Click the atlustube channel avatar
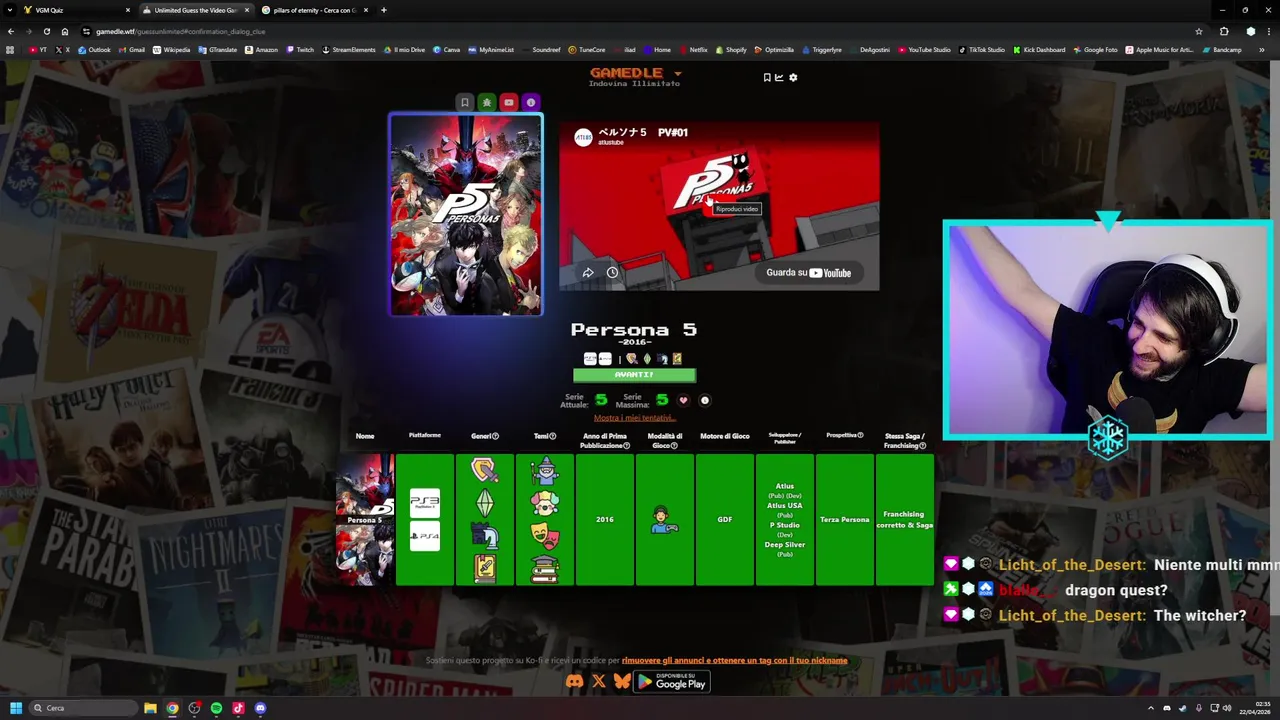Viewport: 1280px width, 720px height. click(583, 137)
